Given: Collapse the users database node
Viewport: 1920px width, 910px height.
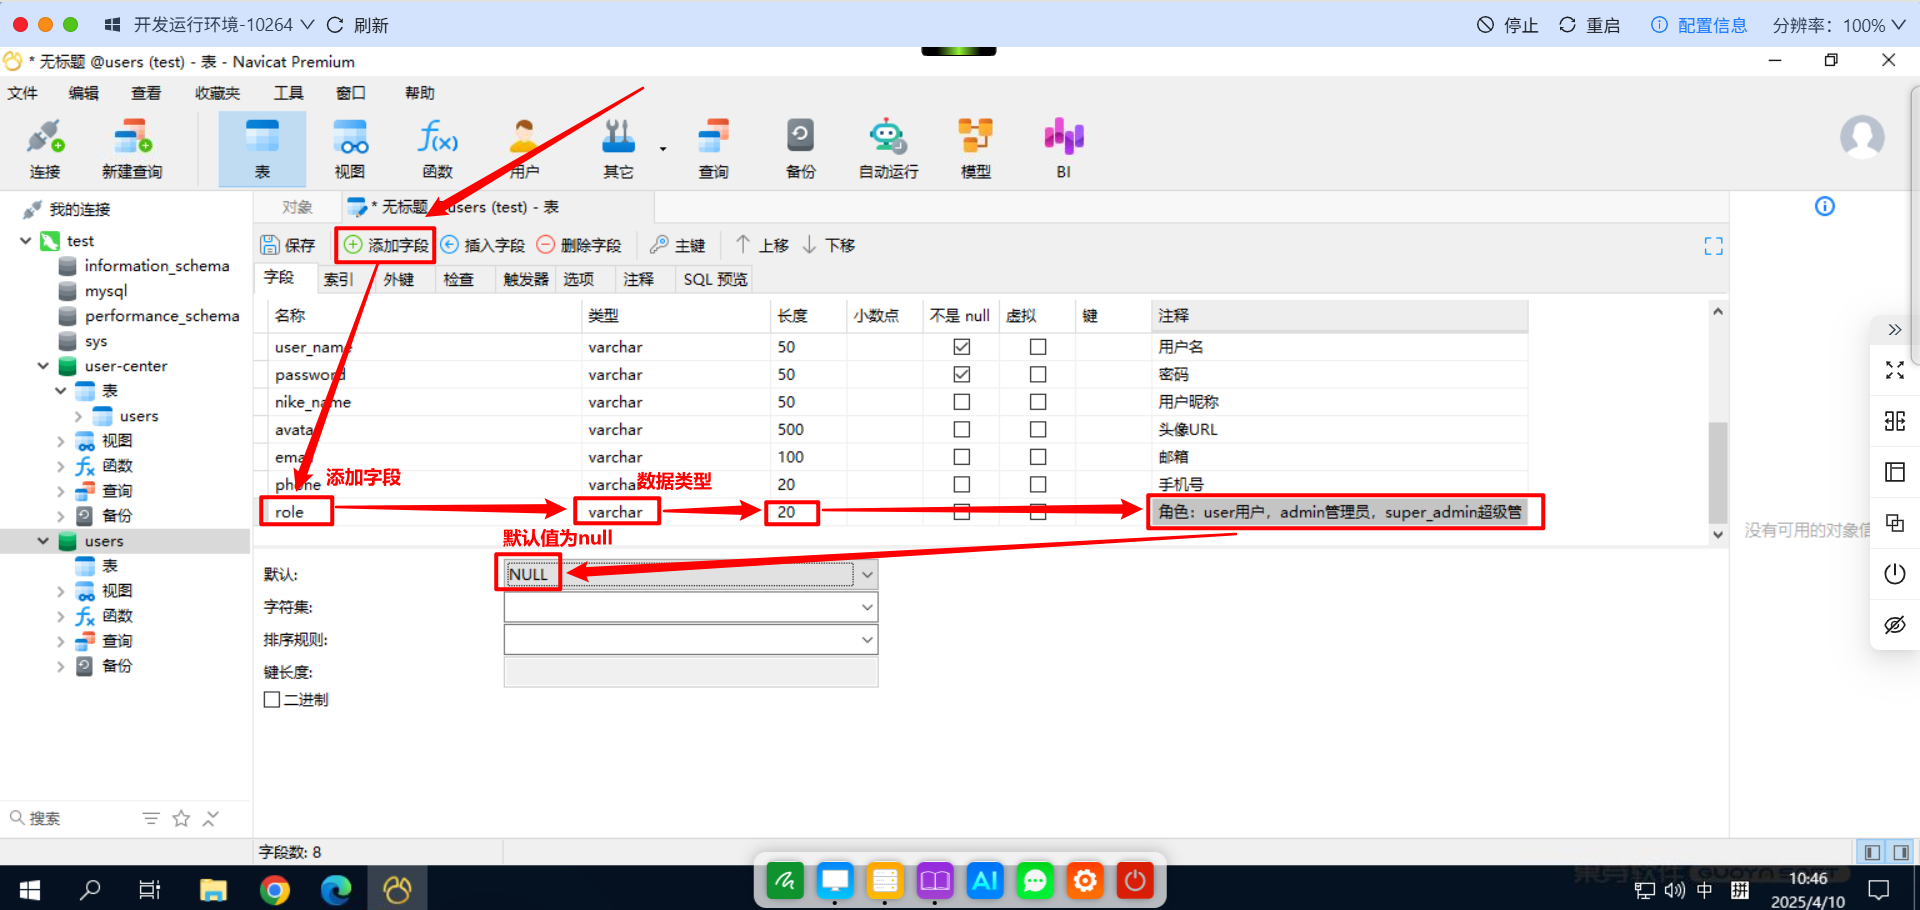Looking at the screenshot, I should [x=43, y=541].
